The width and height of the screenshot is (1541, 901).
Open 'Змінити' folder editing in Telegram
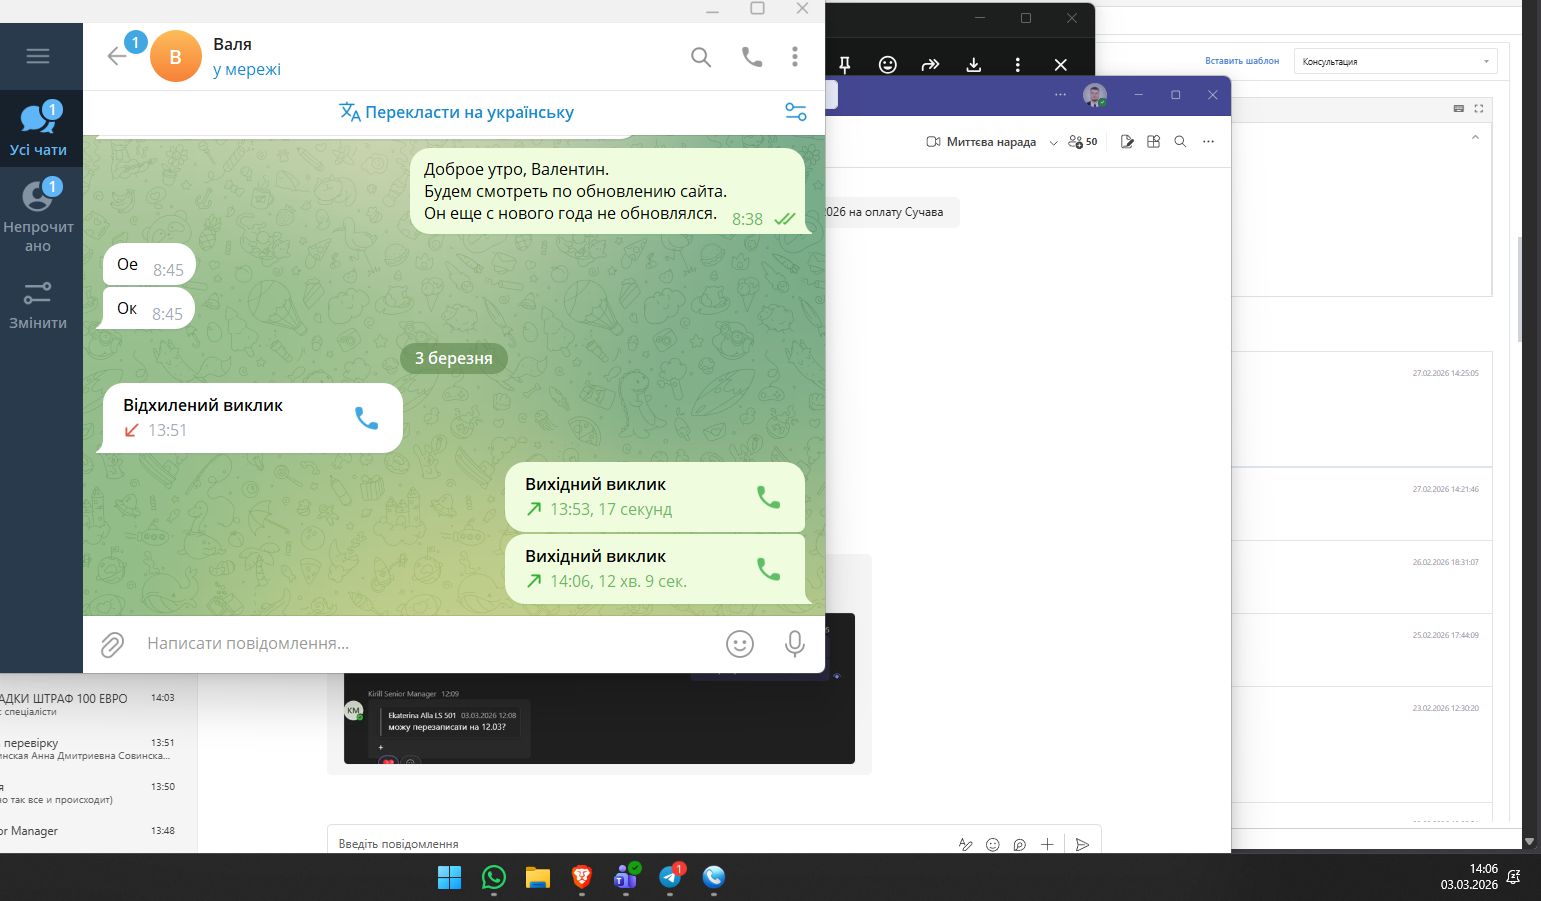click(38, 305)
